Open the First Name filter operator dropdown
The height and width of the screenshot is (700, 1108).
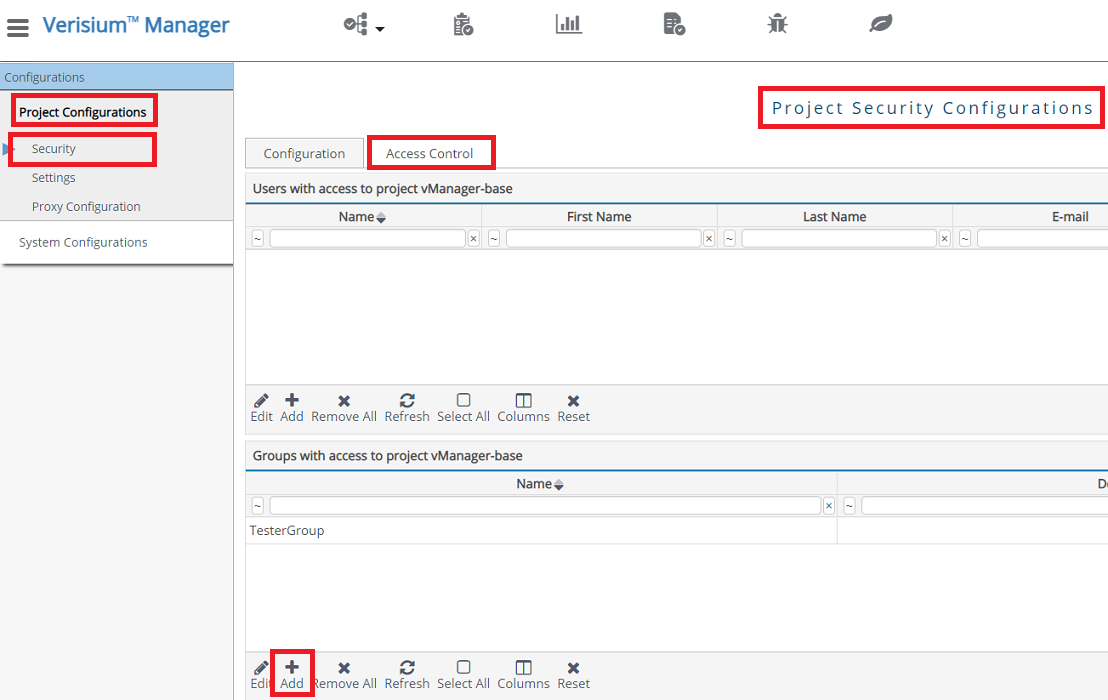coord(494,239)
